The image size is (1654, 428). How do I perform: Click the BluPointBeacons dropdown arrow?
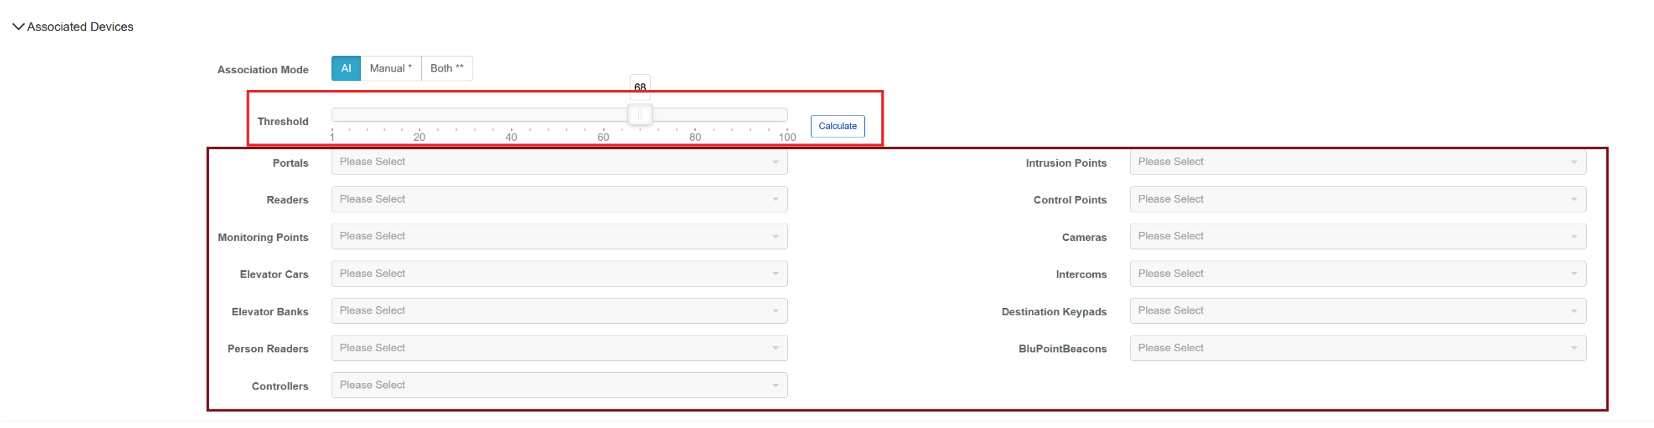[1573, 349]
